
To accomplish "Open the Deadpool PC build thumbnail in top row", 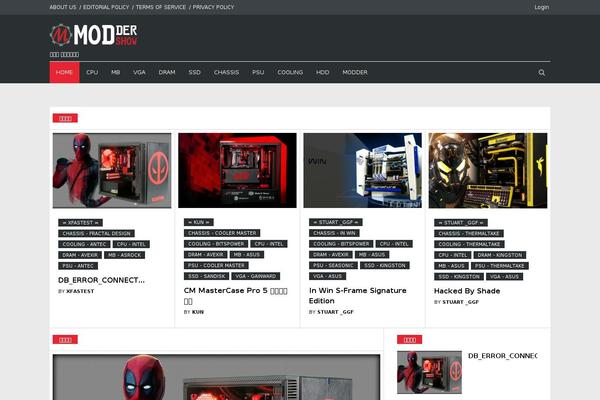I will pos(112,170).
